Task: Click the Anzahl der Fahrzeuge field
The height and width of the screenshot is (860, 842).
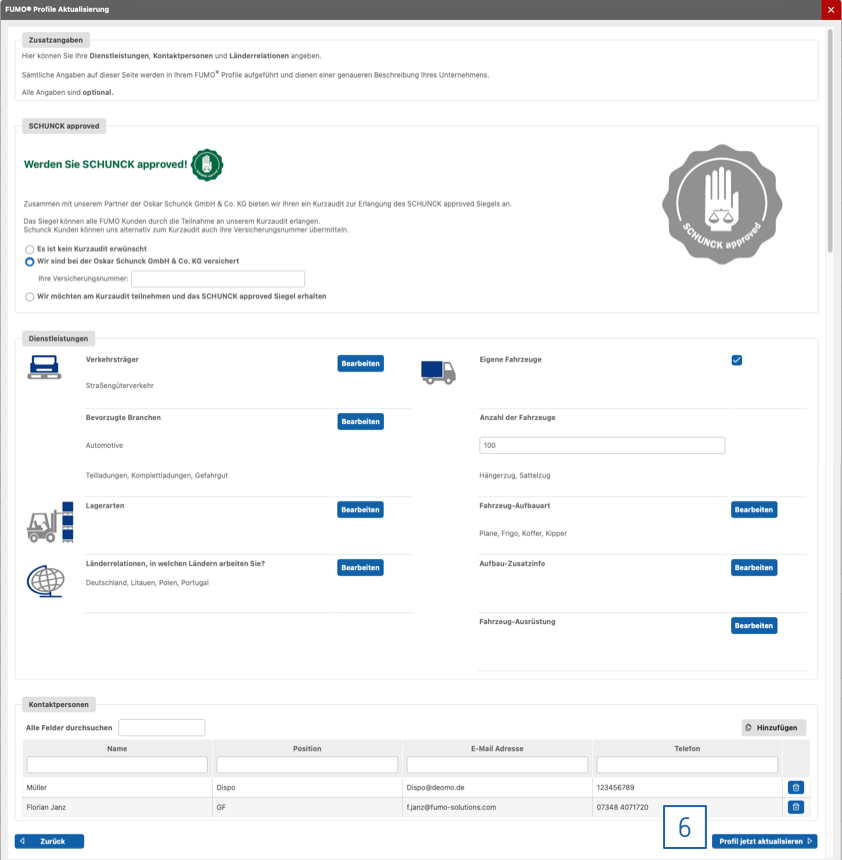Action: [602, 445]
